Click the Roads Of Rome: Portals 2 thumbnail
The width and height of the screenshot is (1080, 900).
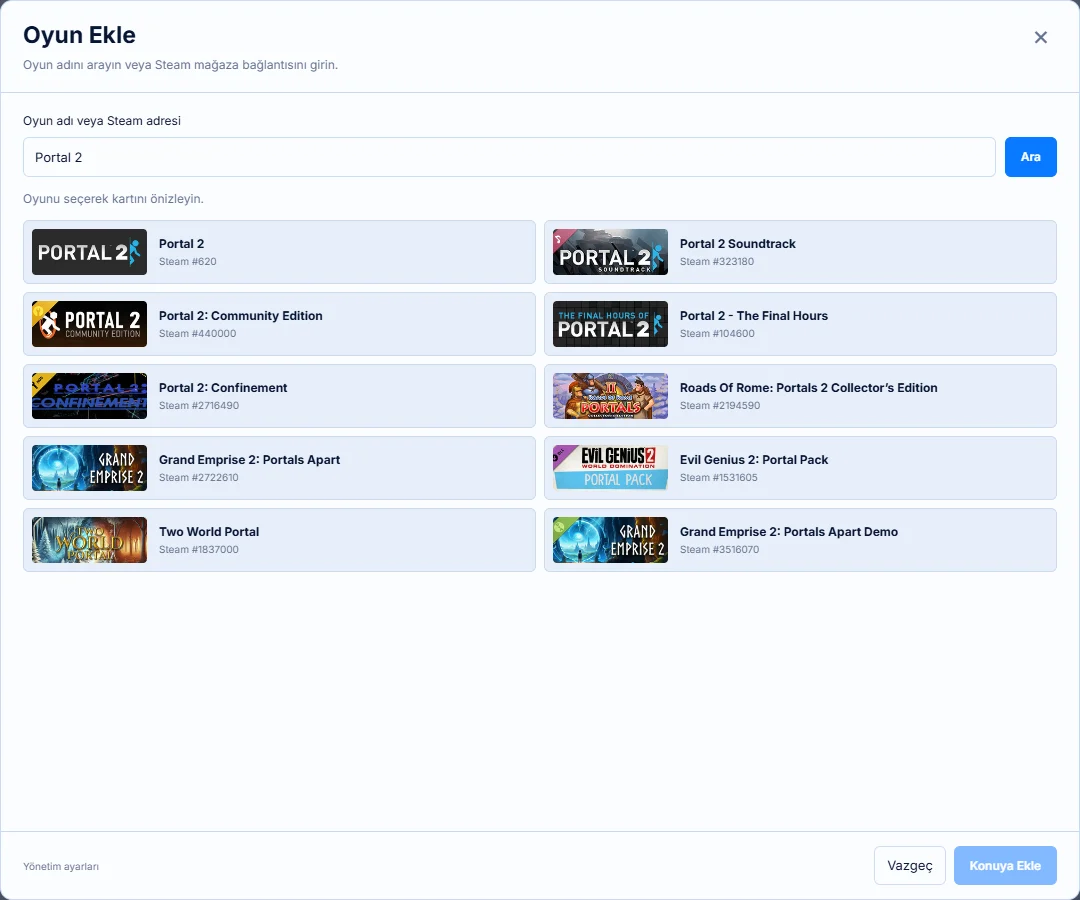click(610, 396)
